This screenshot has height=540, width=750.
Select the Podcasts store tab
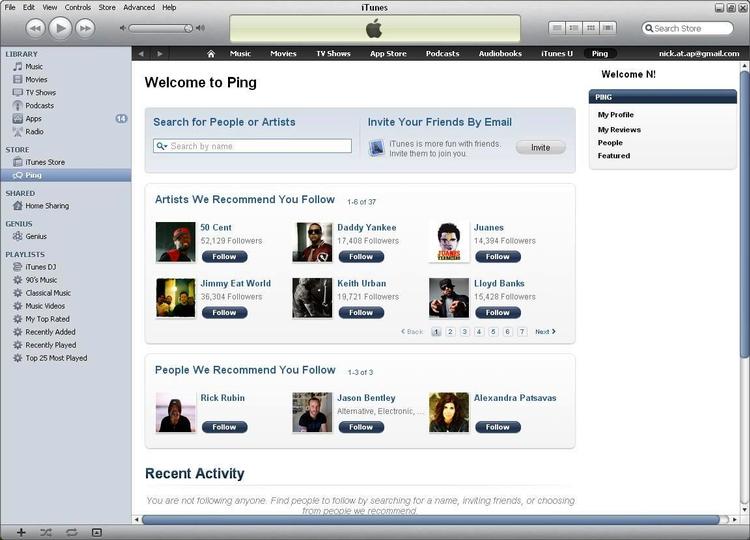pos(442,54)
